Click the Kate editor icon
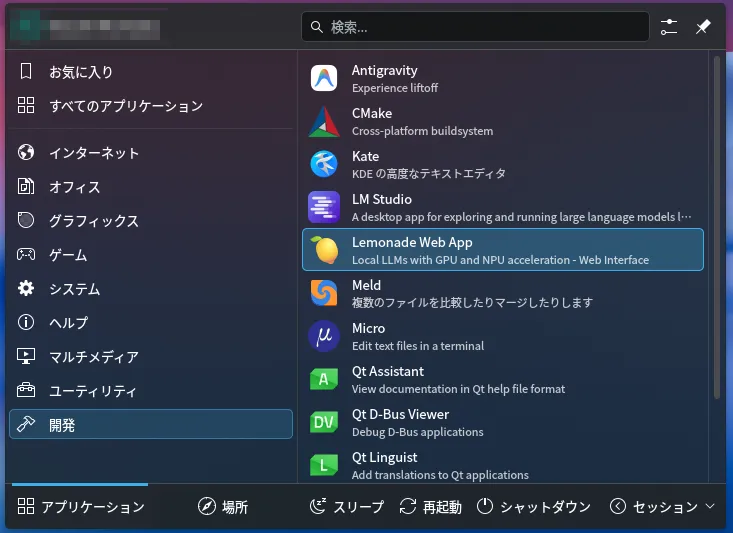 (x=324, y=165)
